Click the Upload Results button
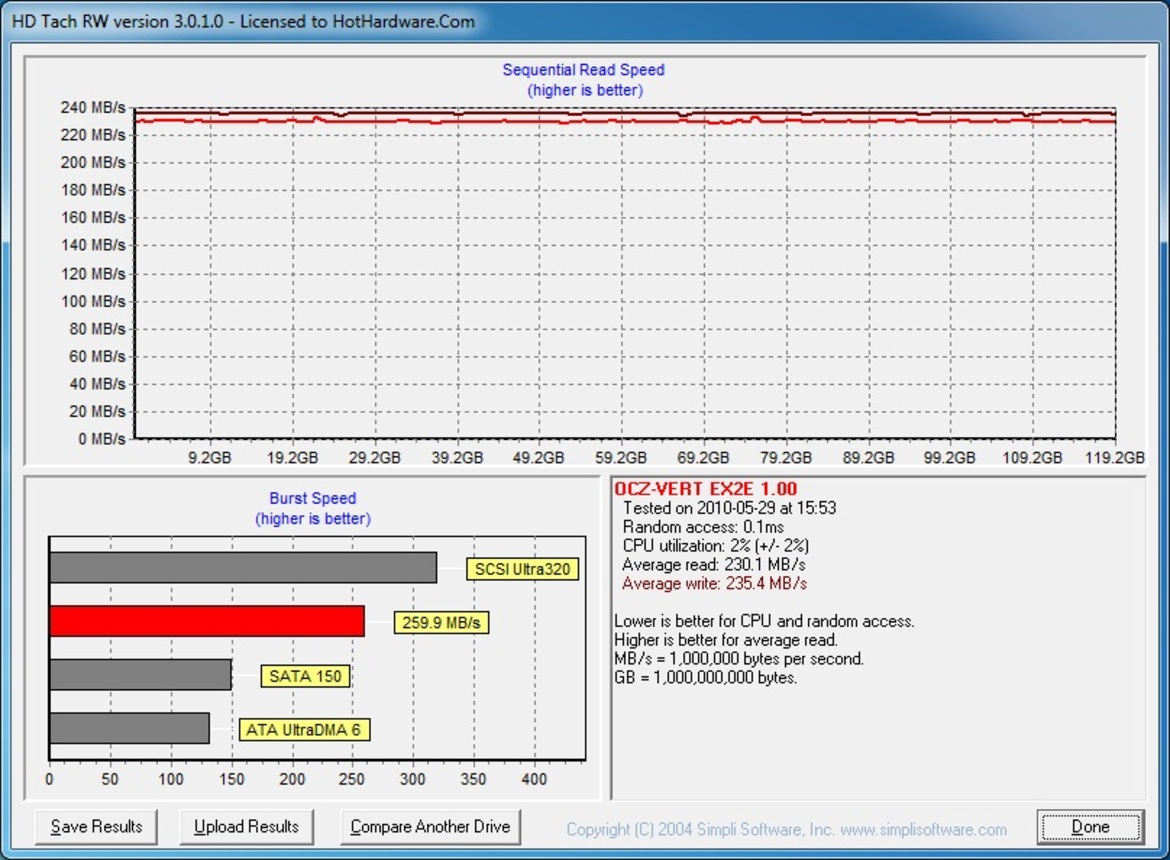The height and width of the screenshot is (860, 1170). click(246, 827)
